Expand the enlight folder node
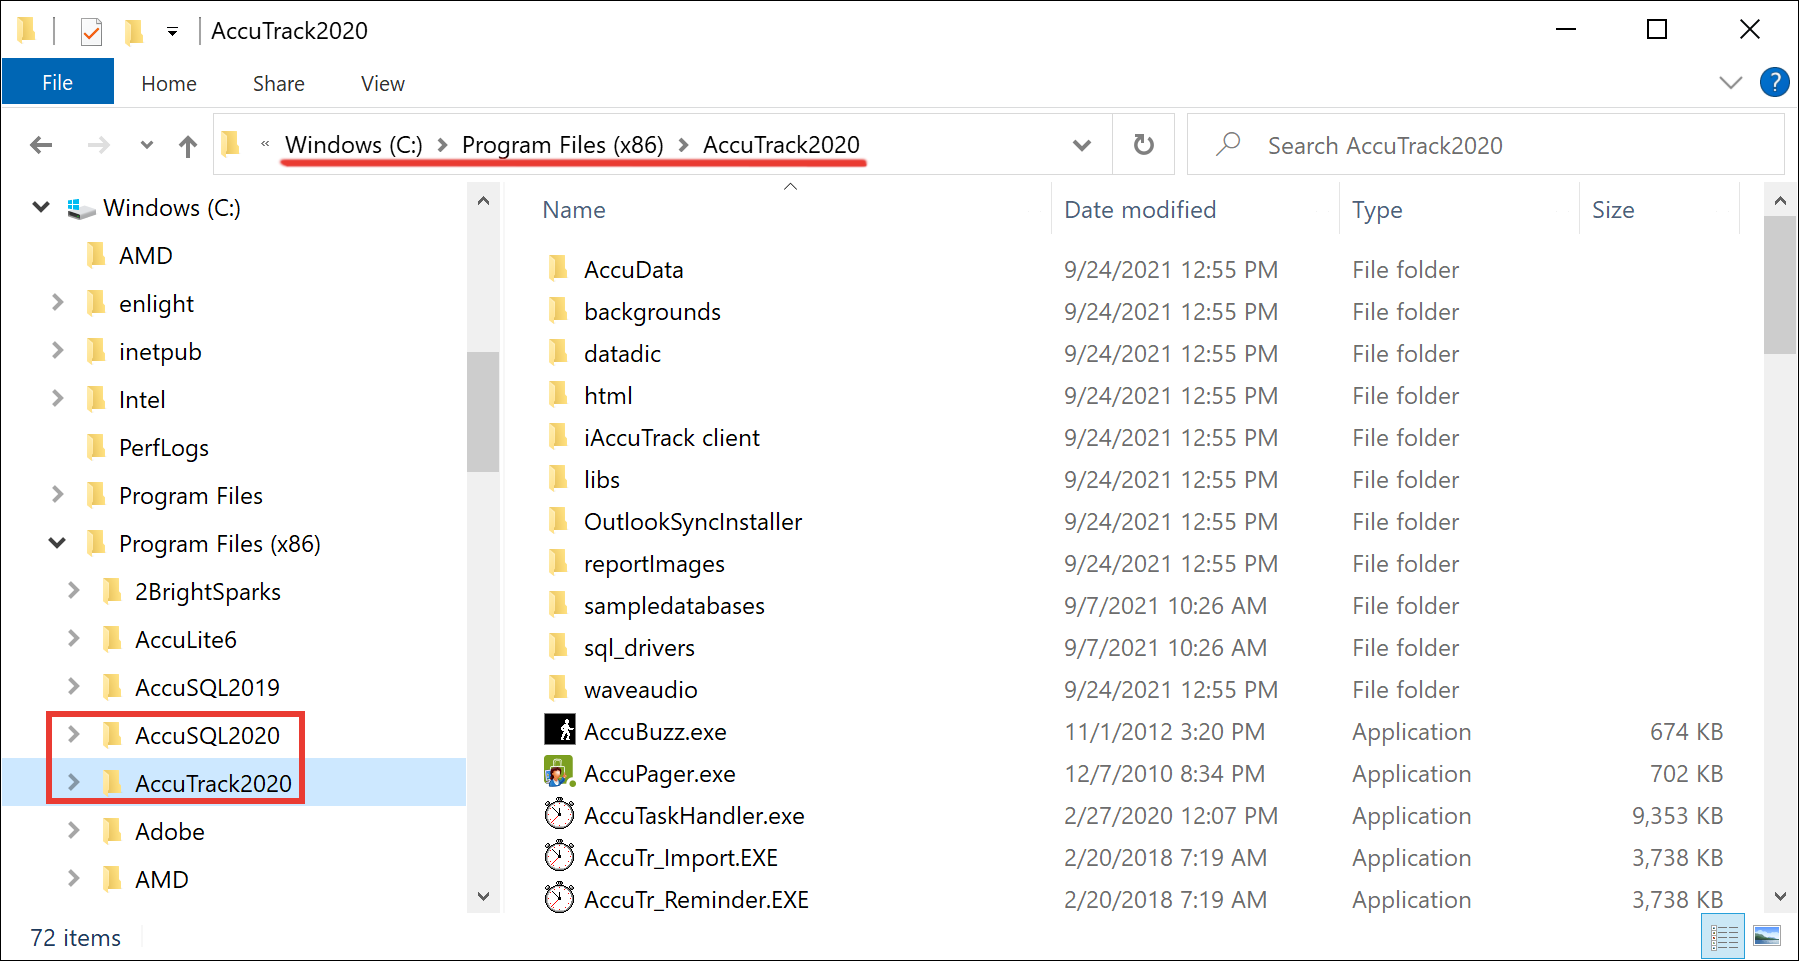Viewport: 1799px width, 961px height. coord(57,302)
